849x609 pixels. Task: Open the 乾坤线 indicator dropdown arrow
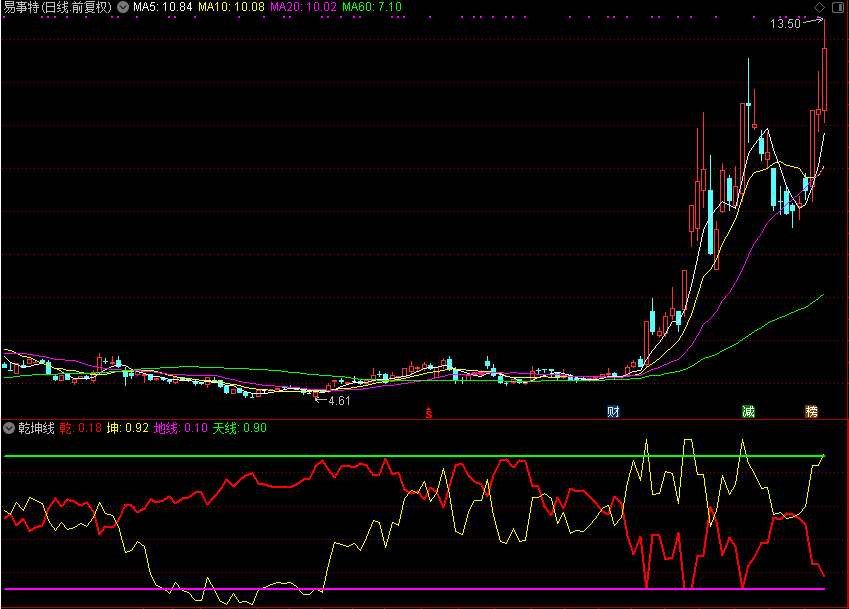click(x=9, y=428)
